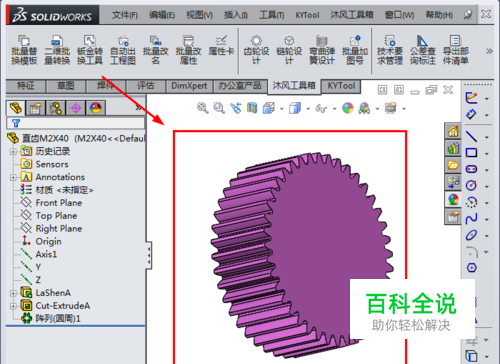Open the 文件(F) menu
Image resolution: width=500 pixels, height=364 pixels.
[125, 15]
